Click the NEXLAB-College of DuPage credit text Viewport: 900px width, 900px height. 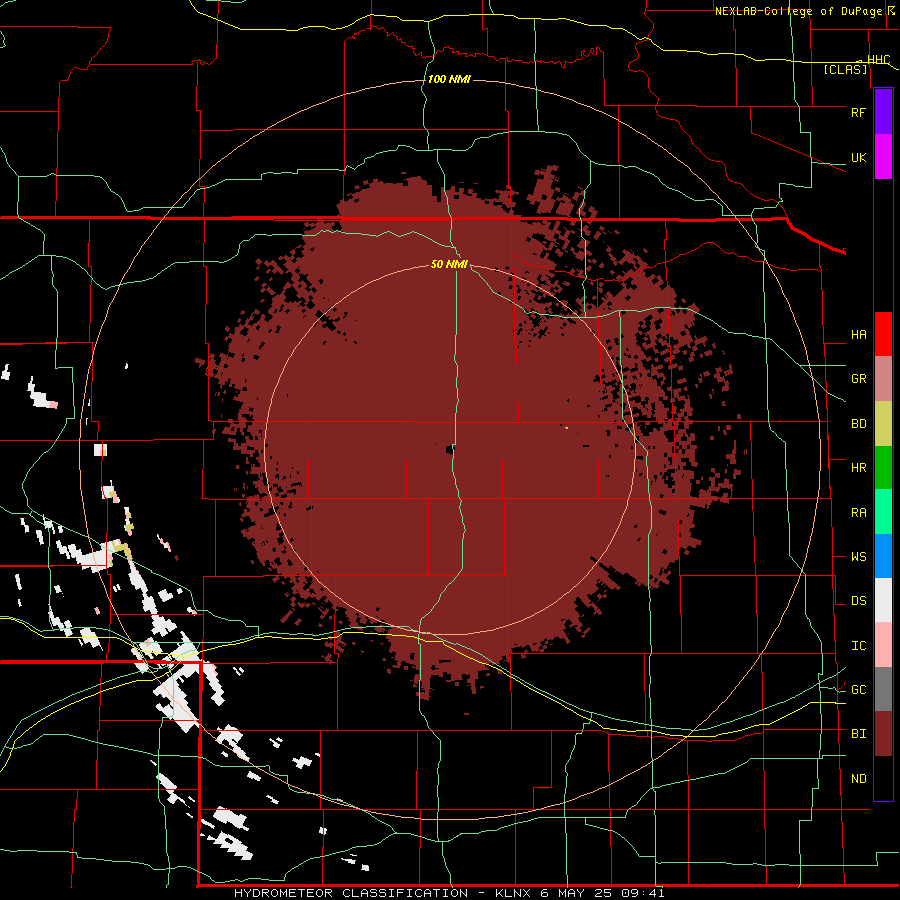click(798, 11)
